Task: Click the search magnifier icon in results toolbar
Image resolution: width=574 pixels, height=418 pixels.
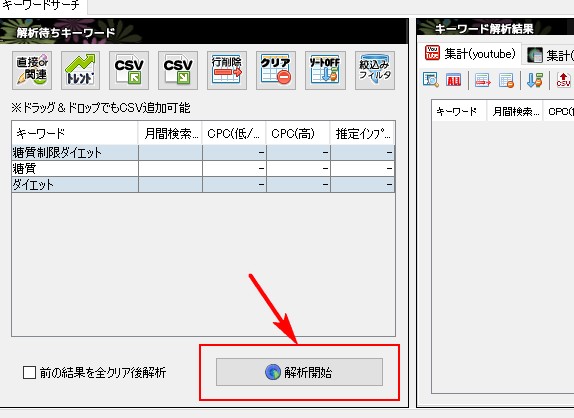Action: (x=431, y=79)
